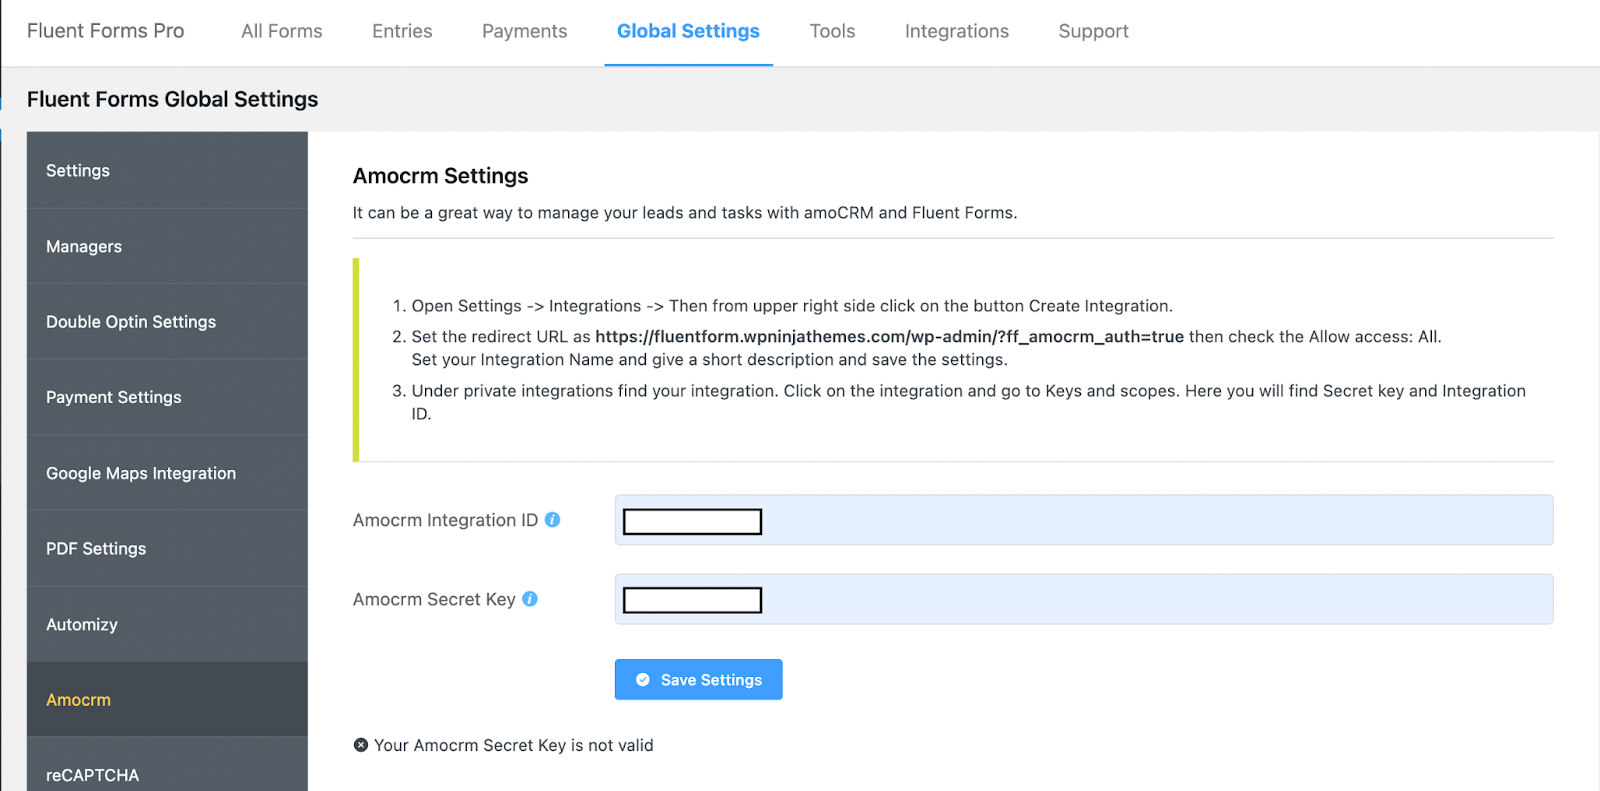Click the Fluent Forms Global Settings title
Image resolution: width=1600 pixels, height=791 pixels.
pos(172,99)
